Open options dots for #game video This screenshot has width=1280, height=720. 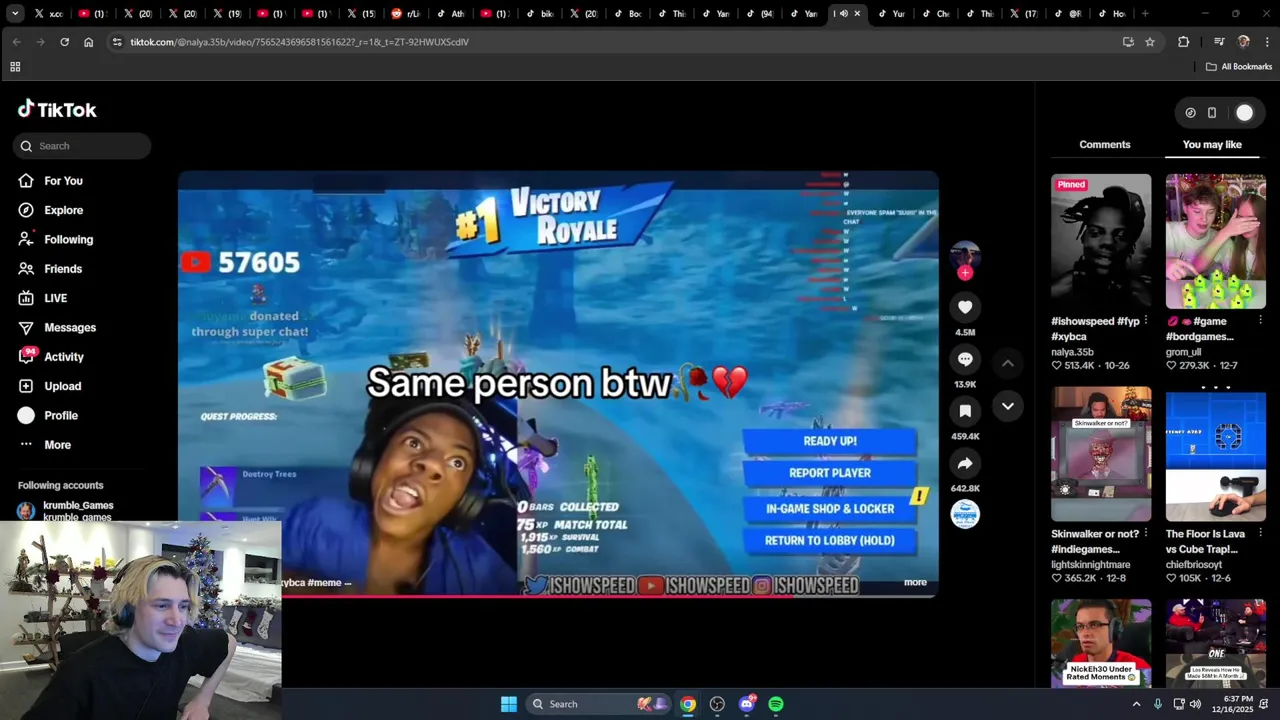(x=1260, y=321)
